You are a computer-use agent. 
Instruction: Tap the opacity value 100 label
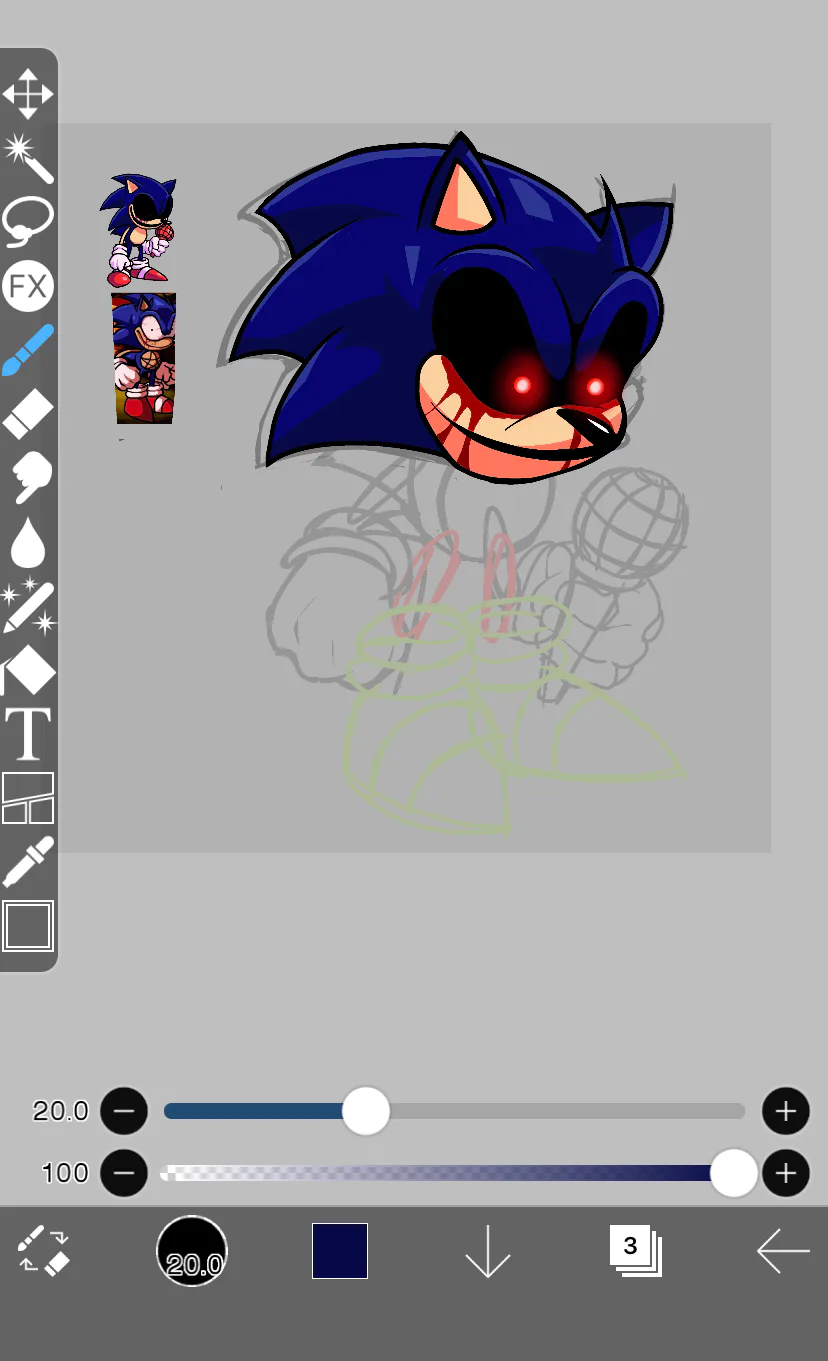[65, 1173]
